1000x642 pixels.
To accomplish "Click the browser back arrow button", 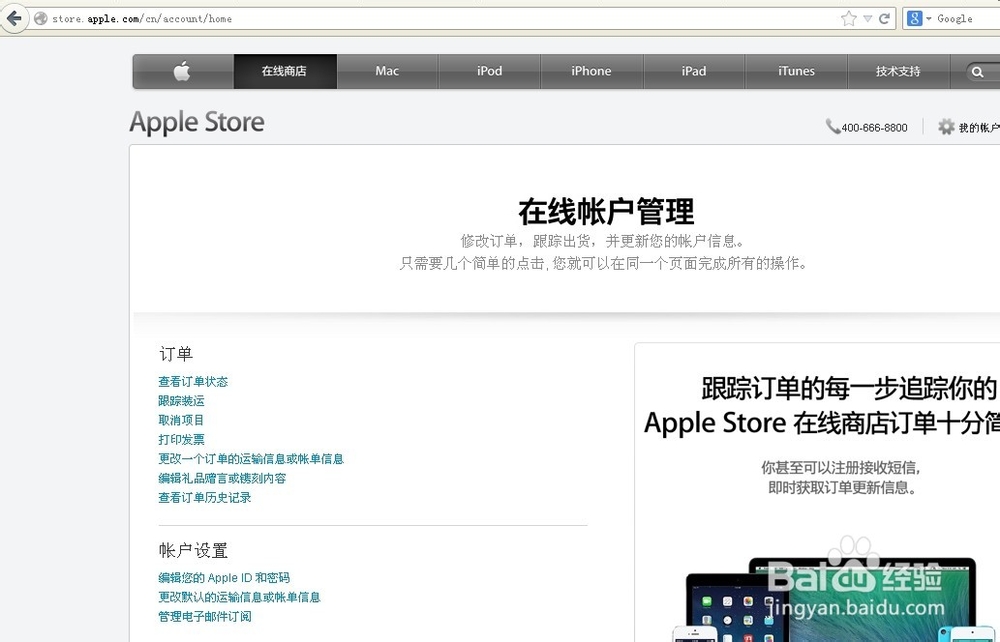I will [x=13, y=18].
